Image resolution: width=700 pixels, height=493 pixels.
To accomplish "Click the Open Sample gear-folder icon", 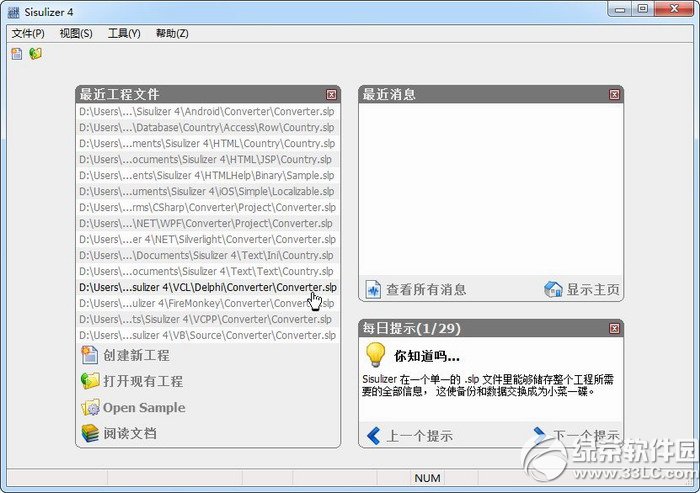I will [90, 407].
